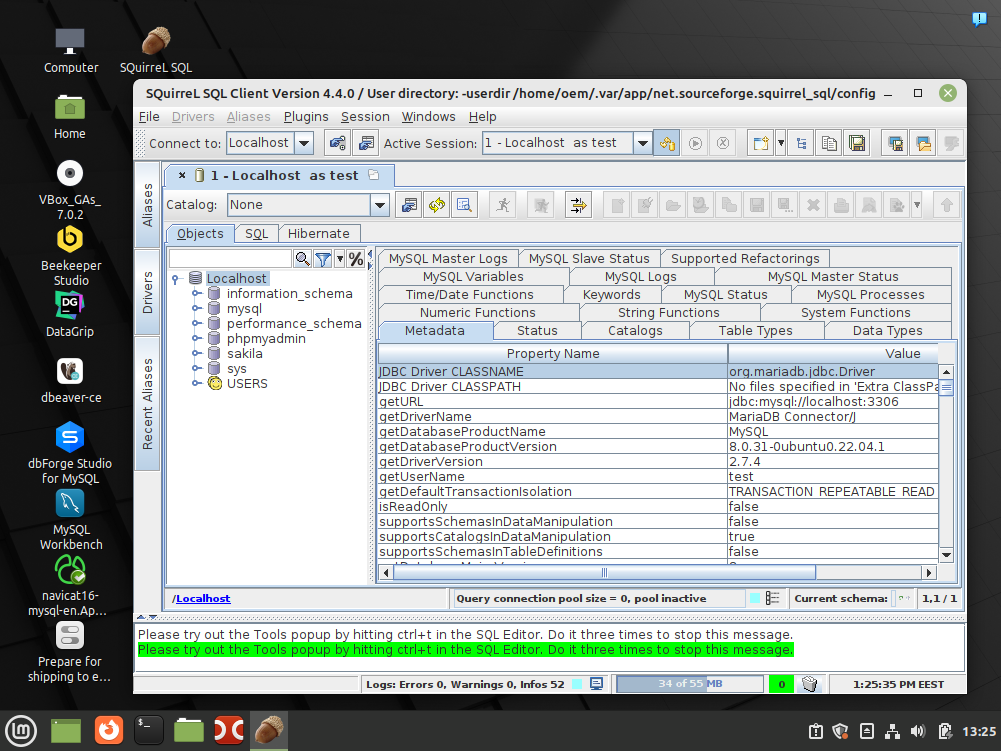Click the /Localhost path link
Image resolution: width=1001 pixels, height=751 pixels.
[x=203, y=598]
